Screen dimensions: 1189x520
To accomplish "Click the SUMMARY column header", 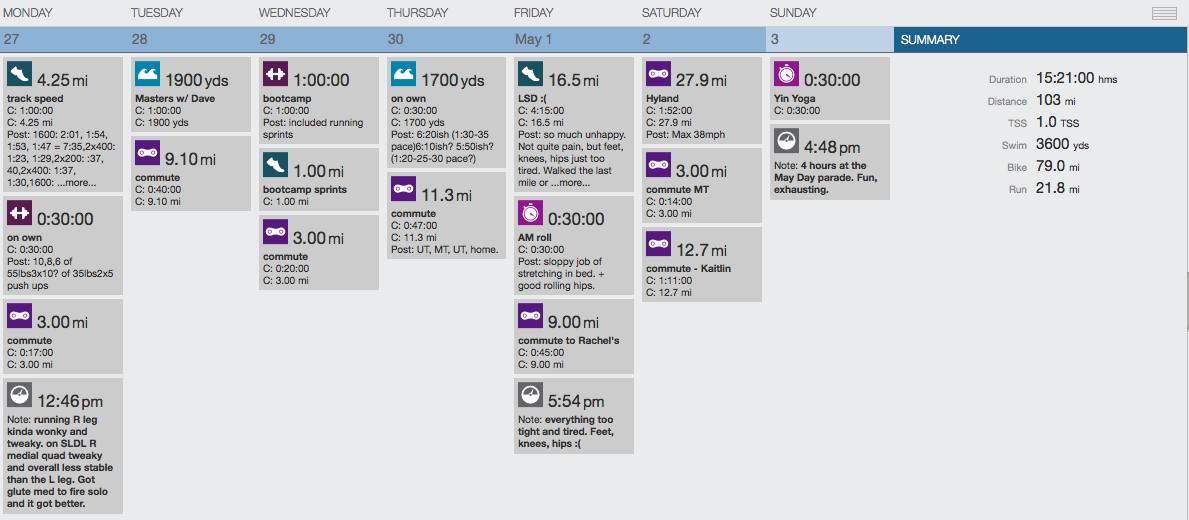I will point(1040,40).
